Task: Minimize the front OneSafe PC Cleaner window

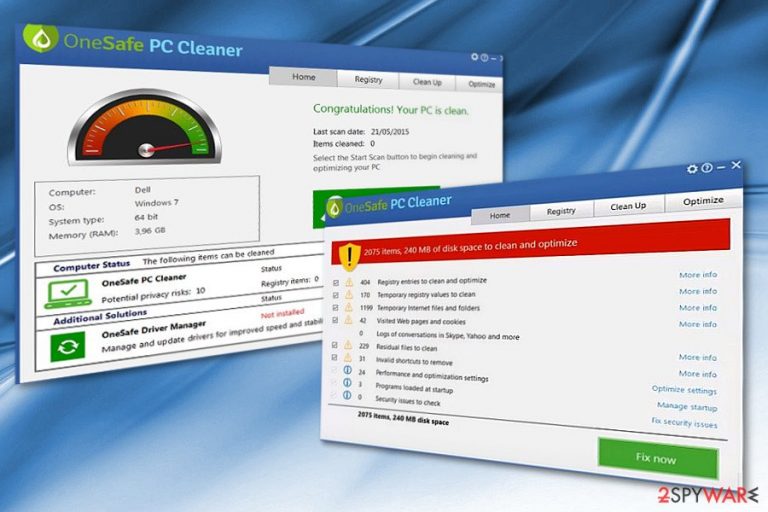Action: 721,167
